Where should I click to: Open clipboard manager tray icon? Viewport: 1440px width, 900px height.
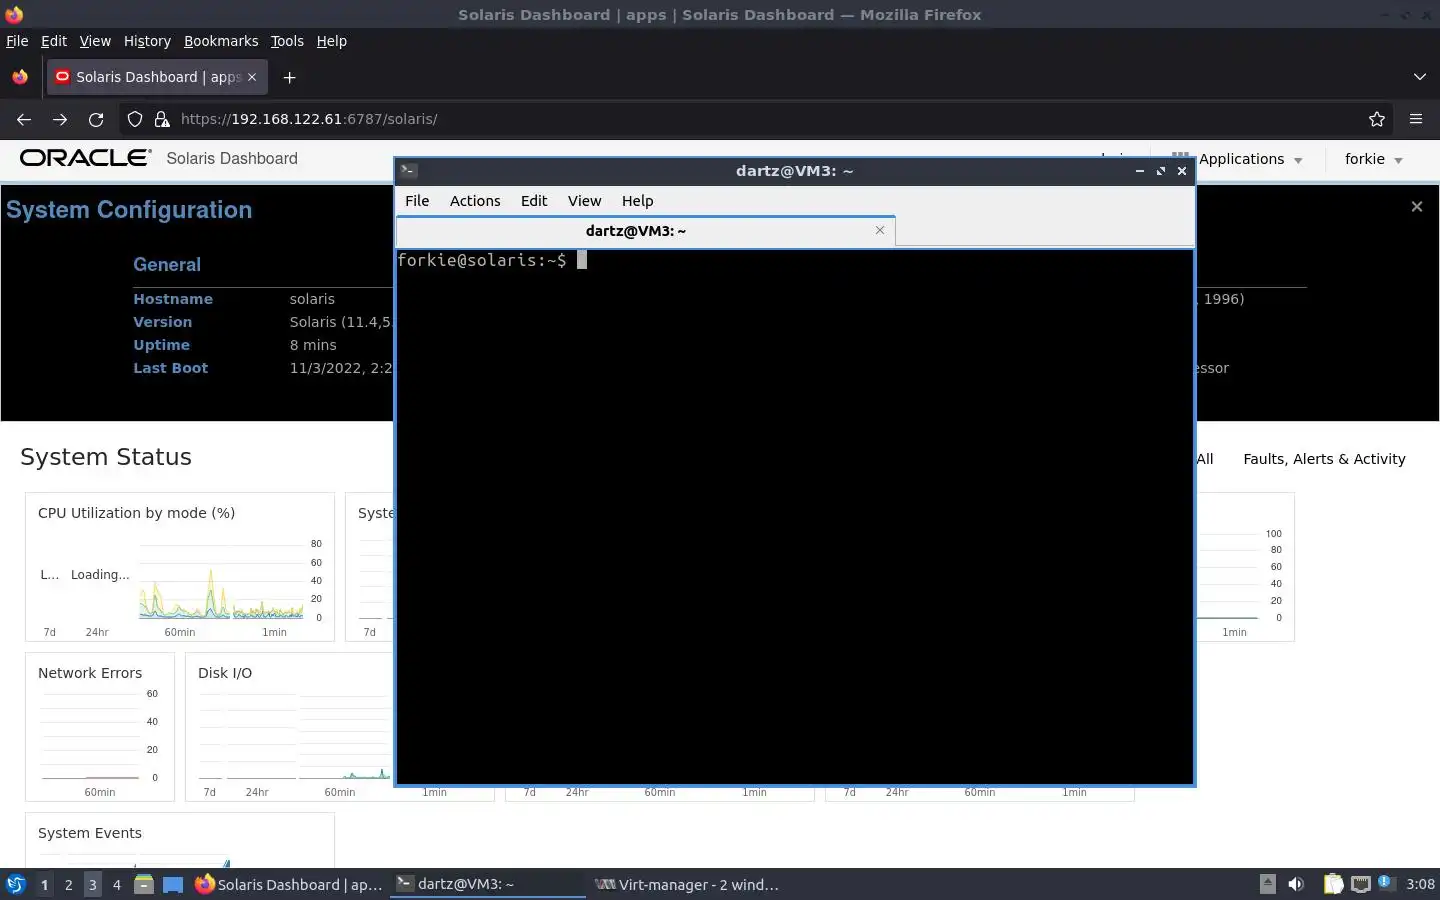coord(1334,884)
